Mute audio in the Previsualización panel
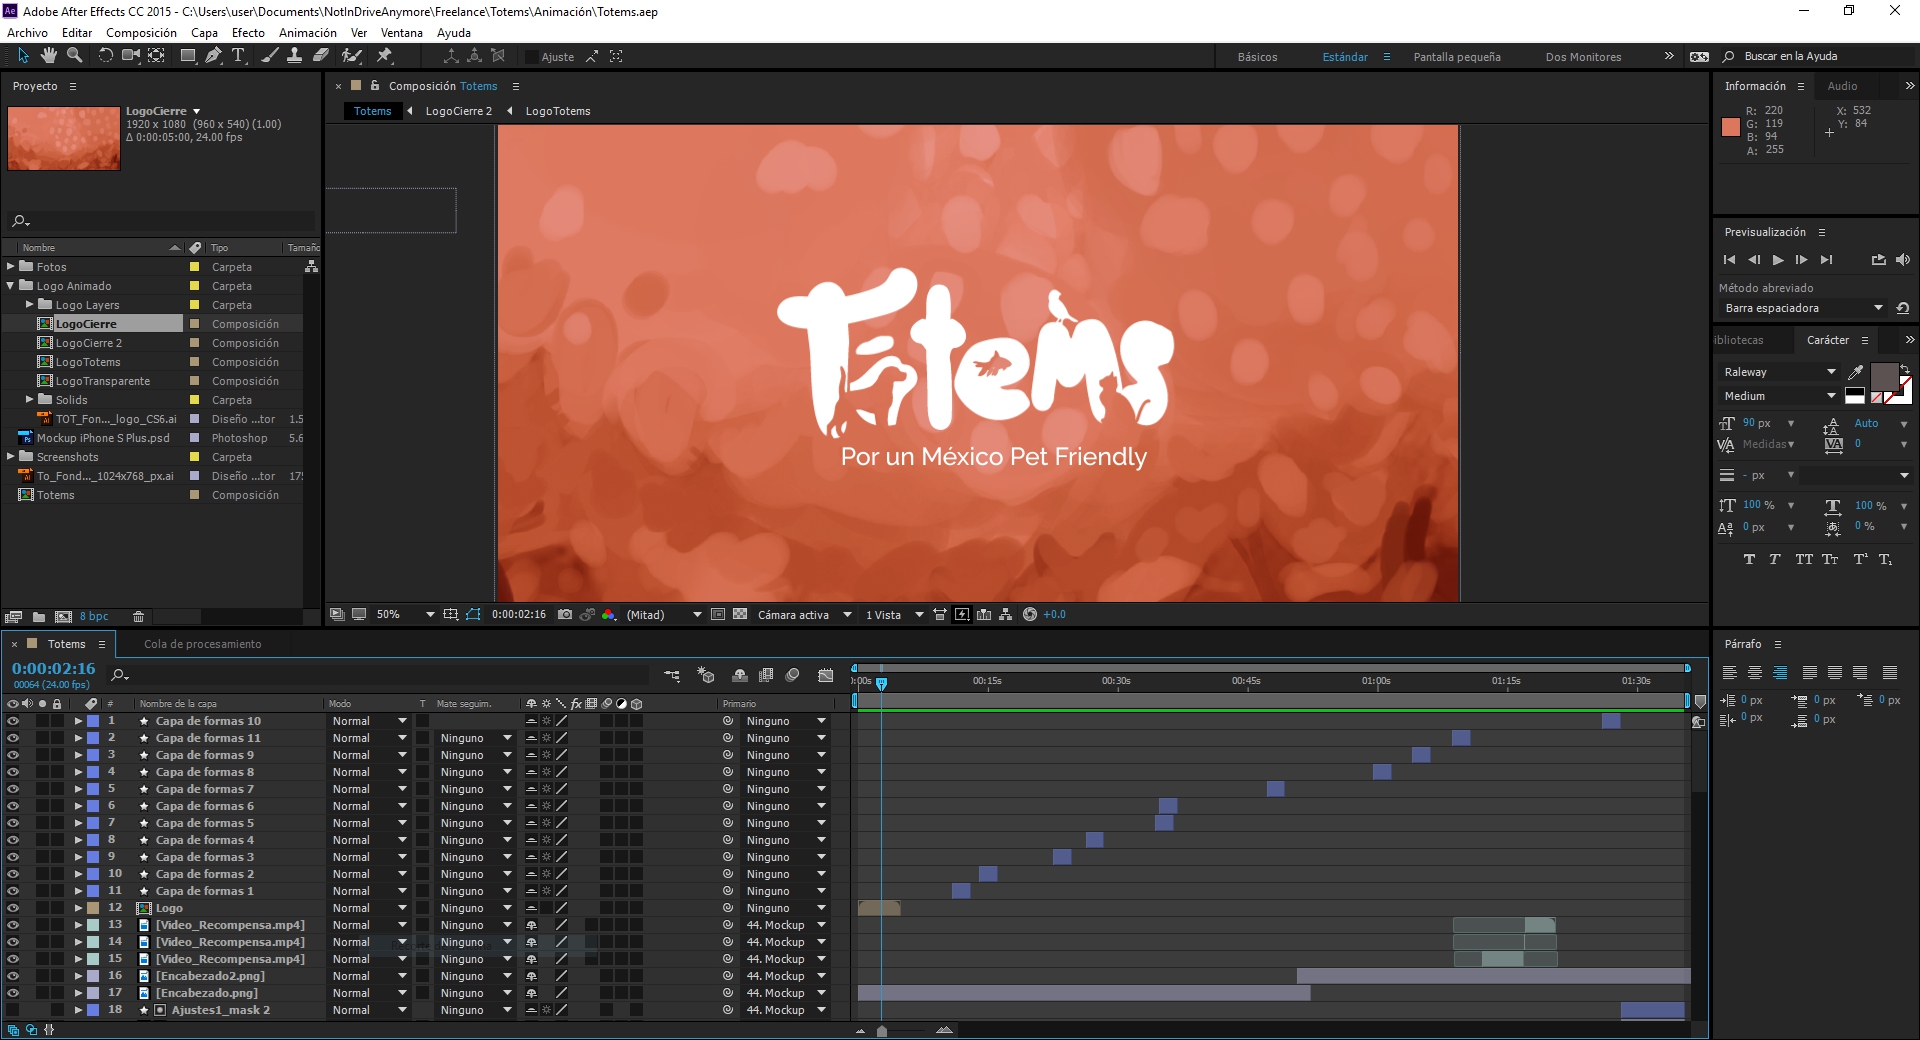The image size is (1920, 1040). (1903, 260)
